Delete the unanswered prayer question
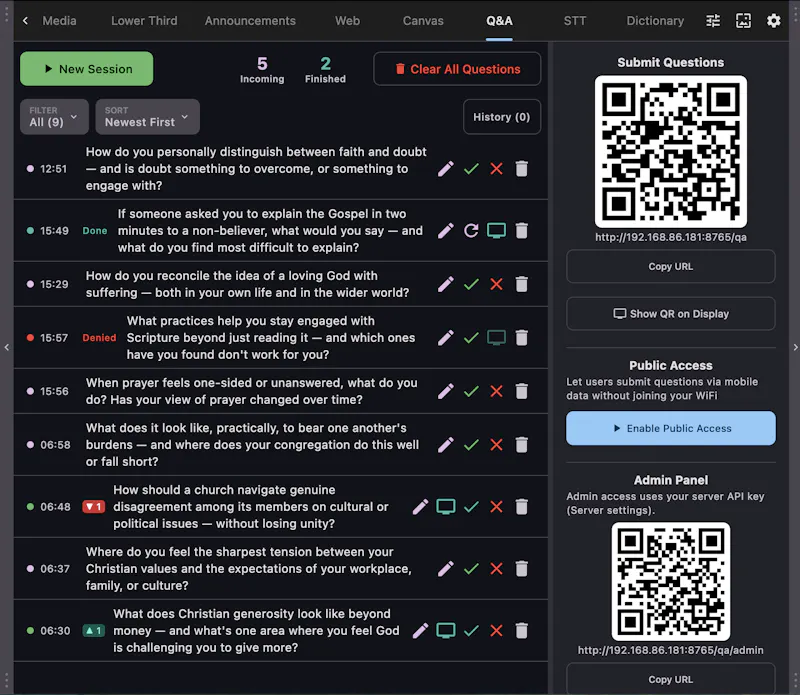 point(521,391)
